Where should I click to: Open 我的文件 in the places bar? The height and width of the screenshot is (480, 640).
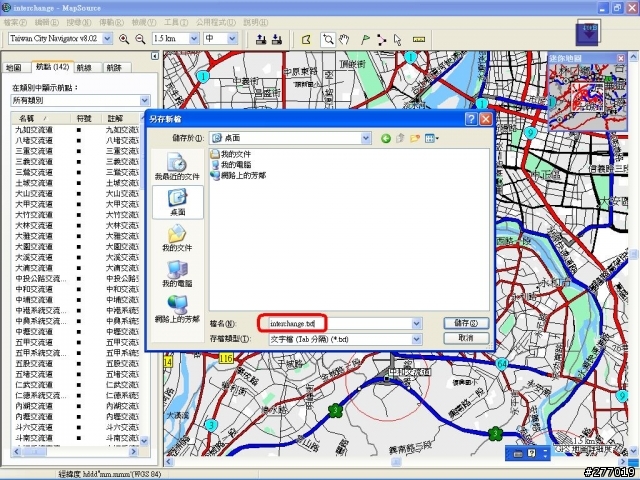pyautogui.click(x=177, y=238)
